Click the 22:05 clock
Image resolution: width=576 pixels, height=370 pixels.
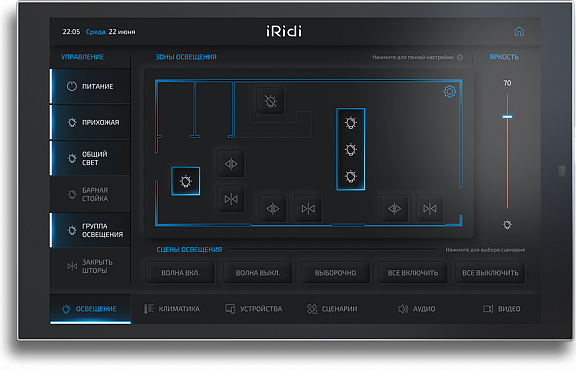[x=71, y=32]
